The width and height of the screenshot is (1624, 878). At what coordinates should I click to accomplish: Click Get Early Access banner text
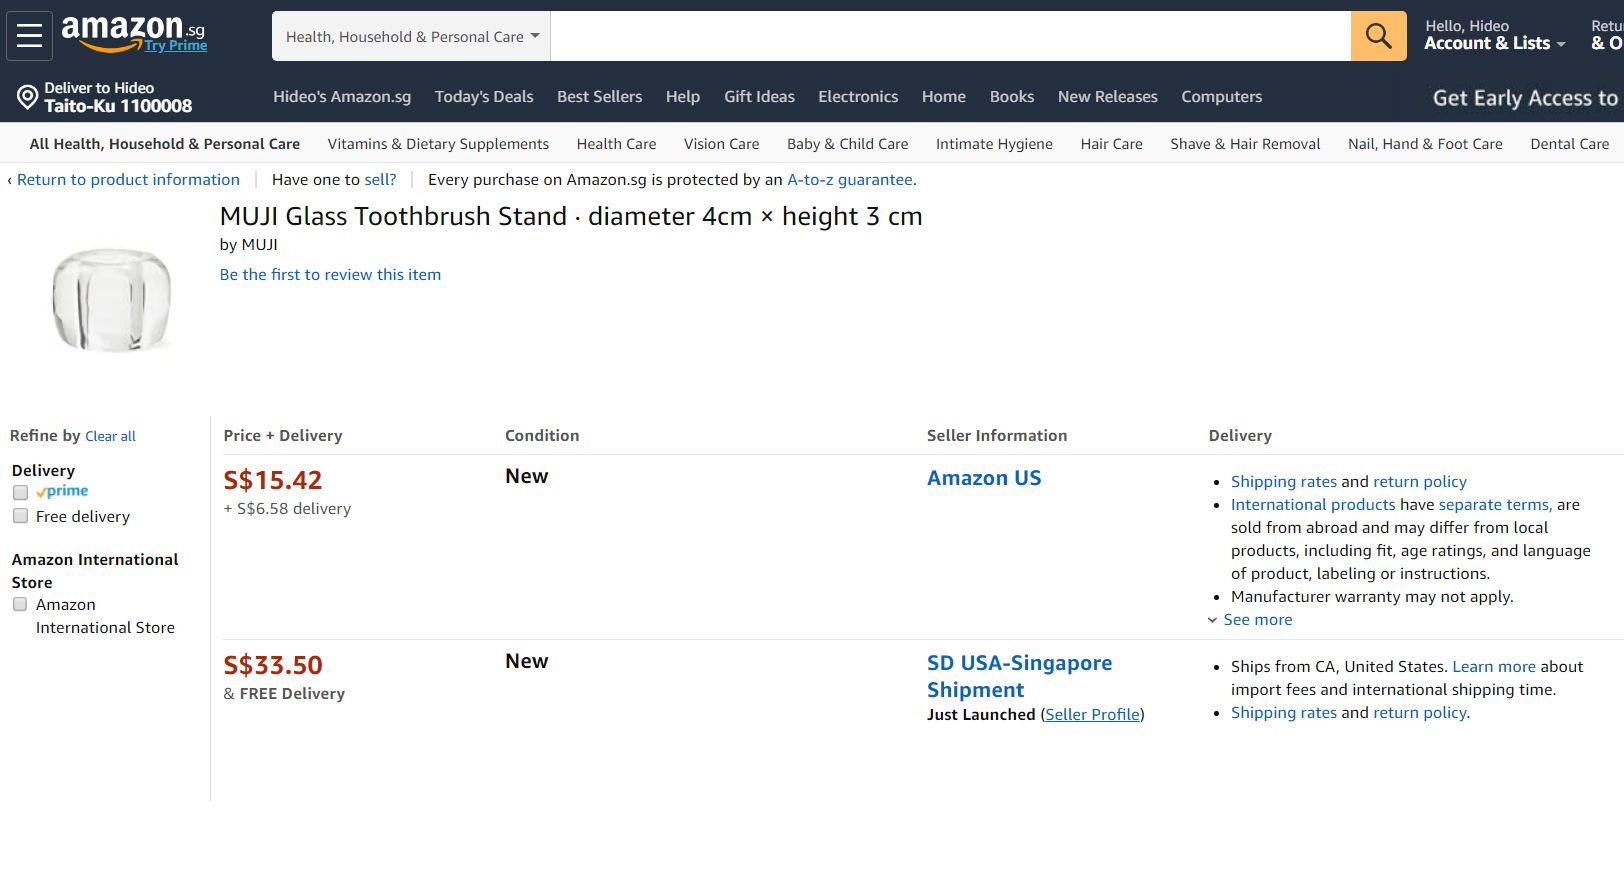(1526, 98)
